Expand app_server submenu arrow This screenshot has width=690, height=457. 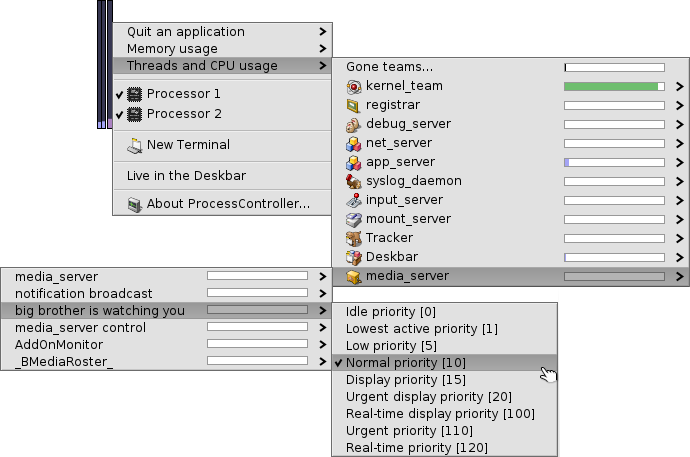click(x=679, y=162)
